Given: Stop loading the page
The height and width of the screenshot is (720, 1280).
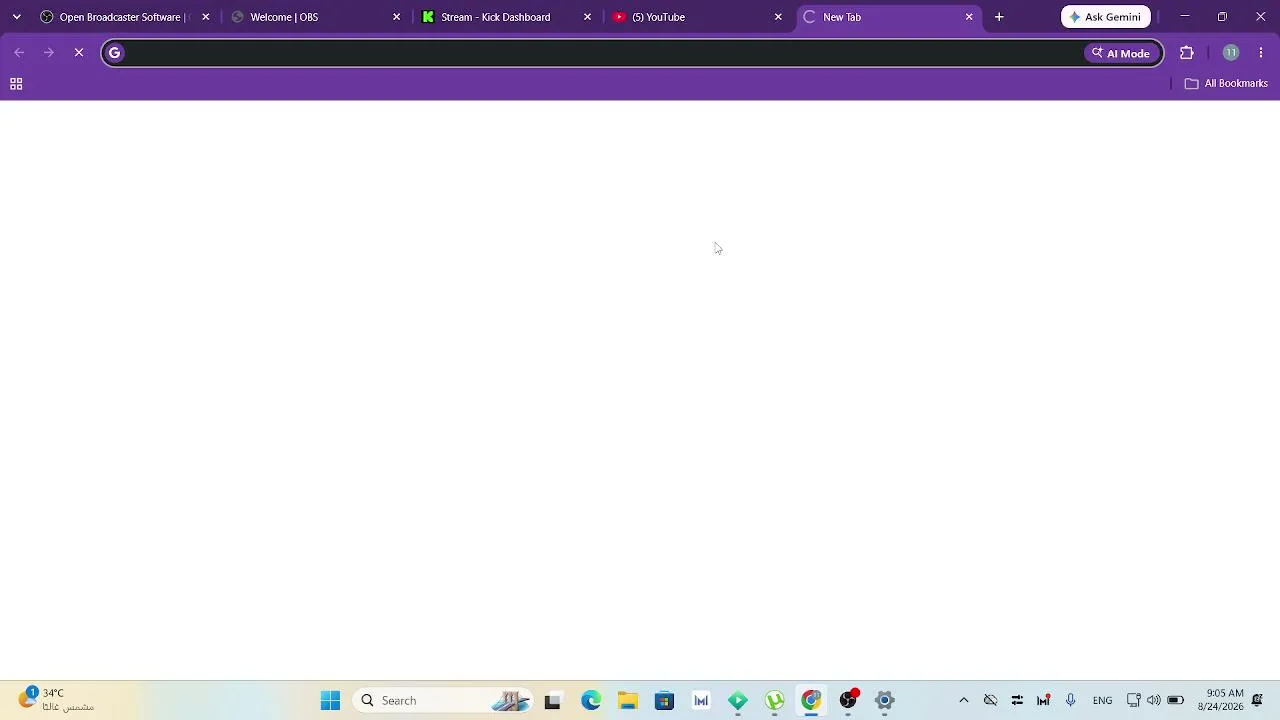Looking at the screenshot, I should click(x=79, y=53).
